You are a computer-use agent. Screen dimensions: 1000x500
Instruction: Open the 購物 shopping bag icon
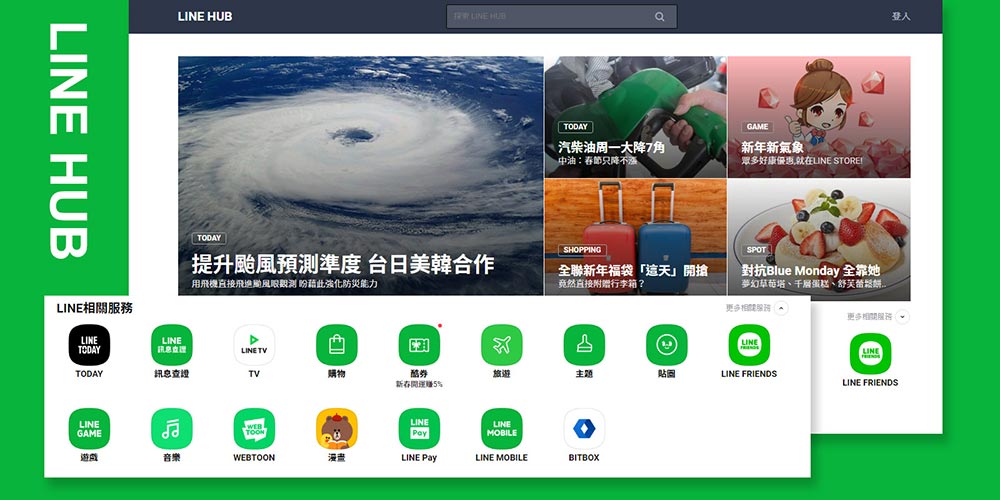point(337,345)
